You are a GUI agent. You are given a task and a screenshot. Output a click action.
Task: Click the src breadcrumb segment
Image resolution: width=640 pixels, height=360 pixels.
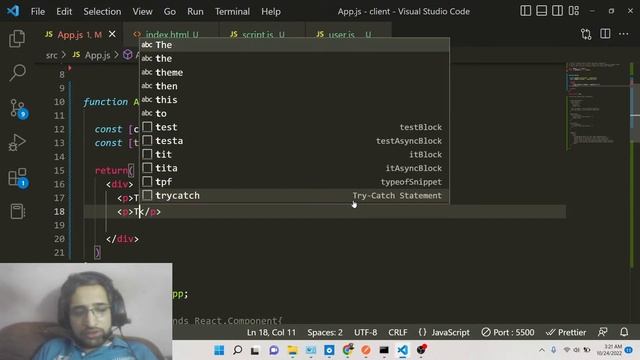tap(51, 55)
